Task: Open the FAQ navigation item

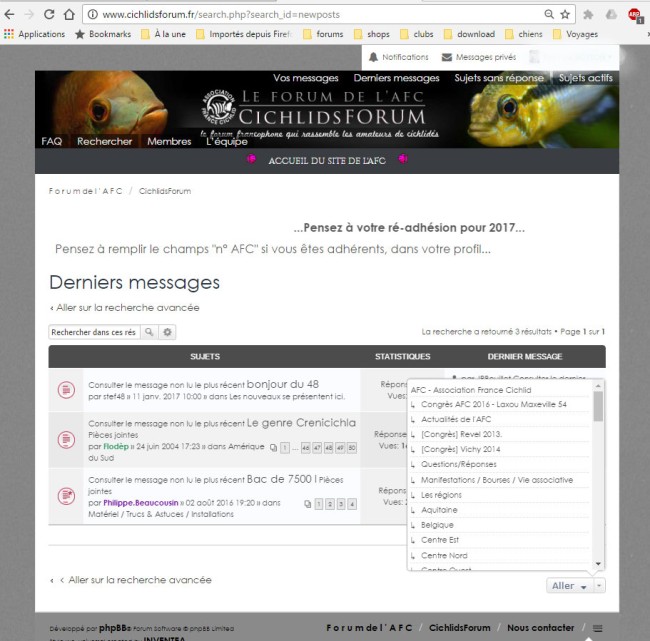Action: tap(51, 141)
